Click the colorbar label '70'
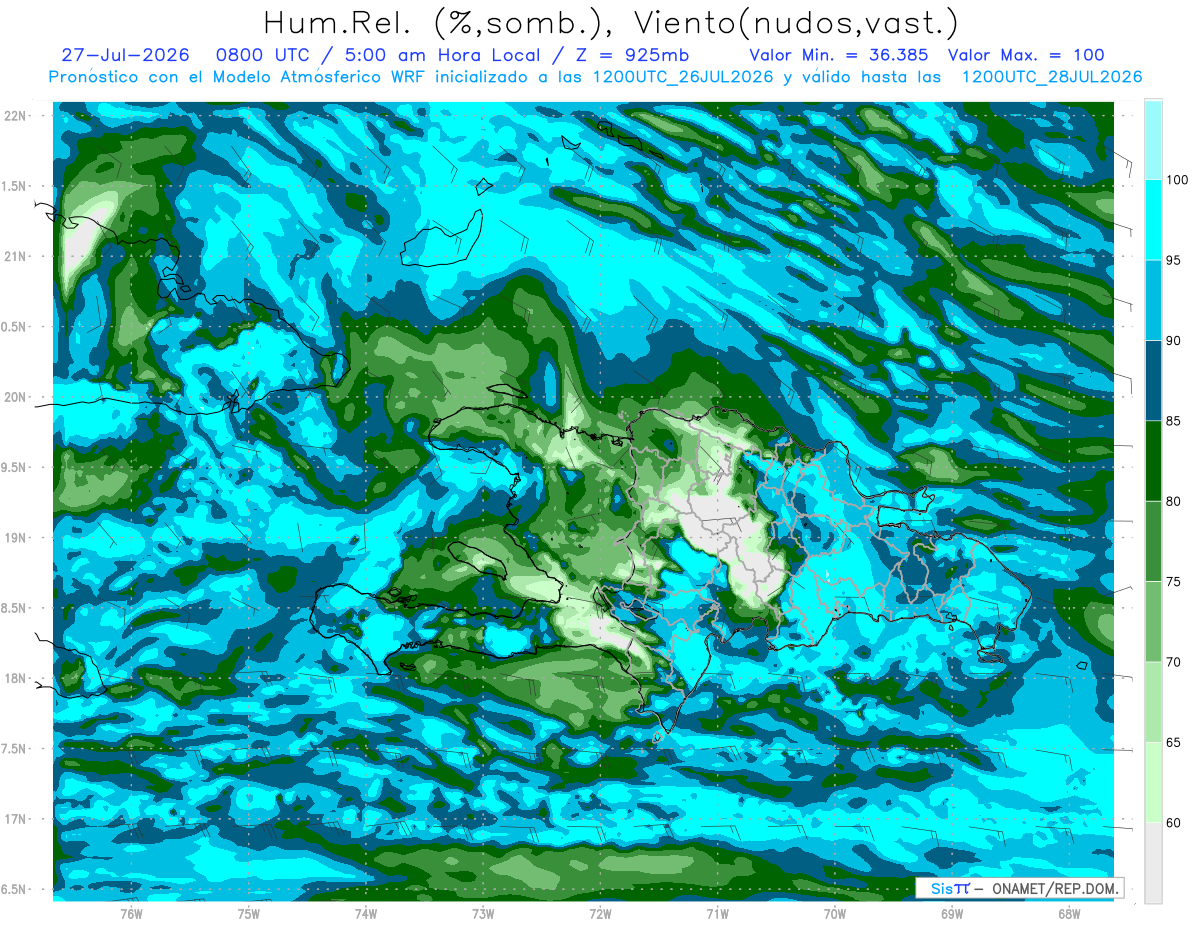The height and width of the screenshot is (927, 1200). 1174,662
